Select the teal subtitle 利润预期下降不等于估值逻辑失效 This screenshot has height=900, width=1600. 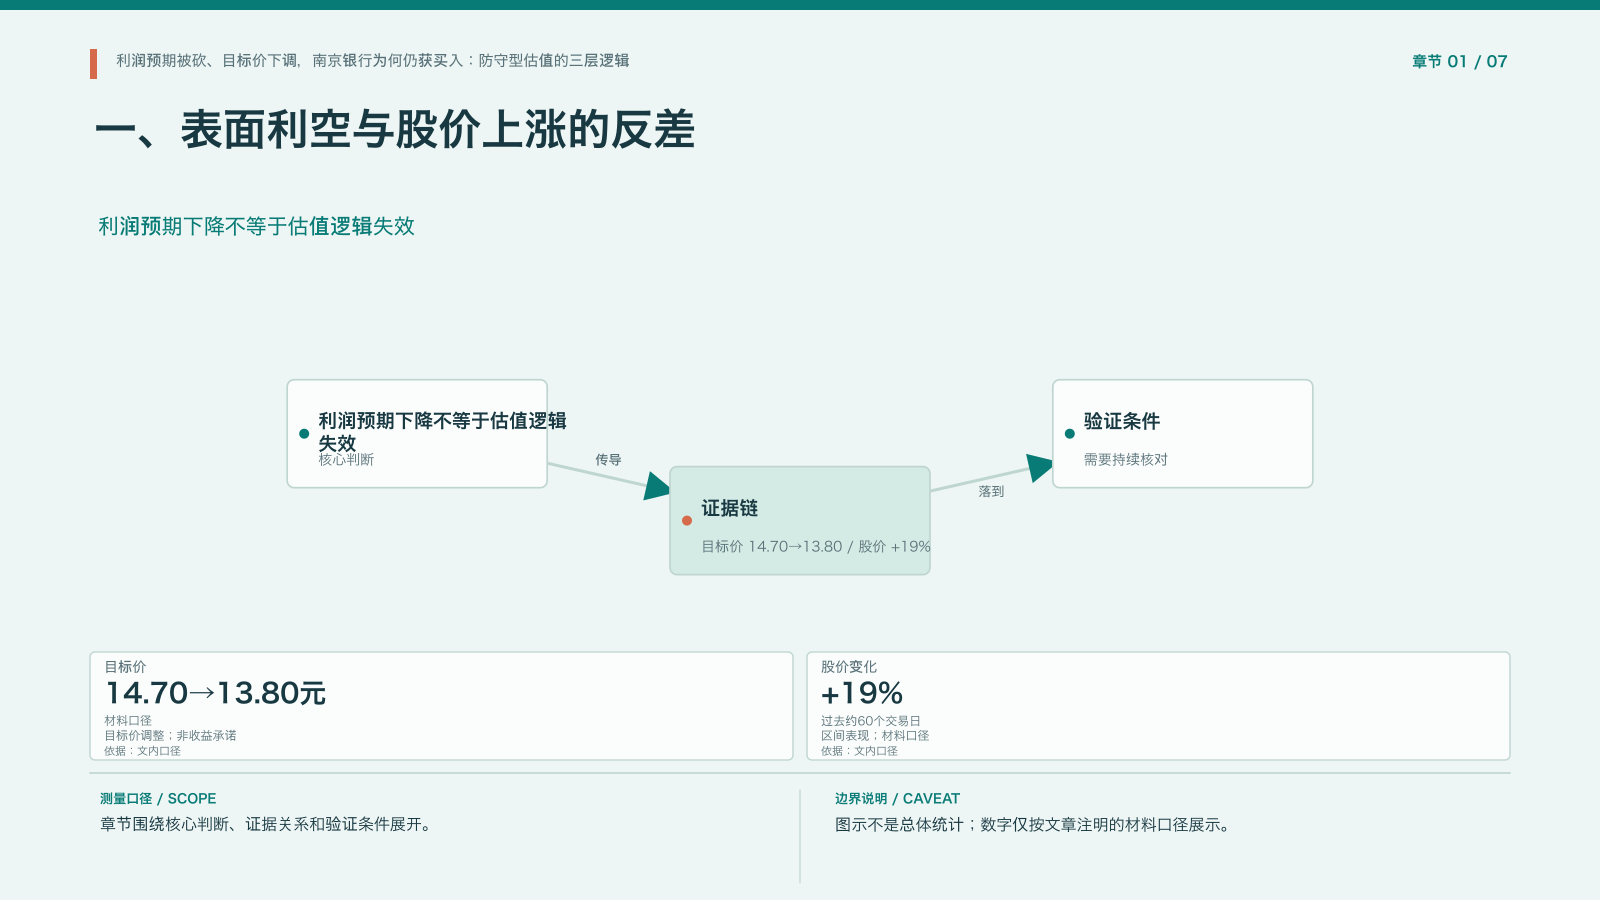click(x=256, y=226)
